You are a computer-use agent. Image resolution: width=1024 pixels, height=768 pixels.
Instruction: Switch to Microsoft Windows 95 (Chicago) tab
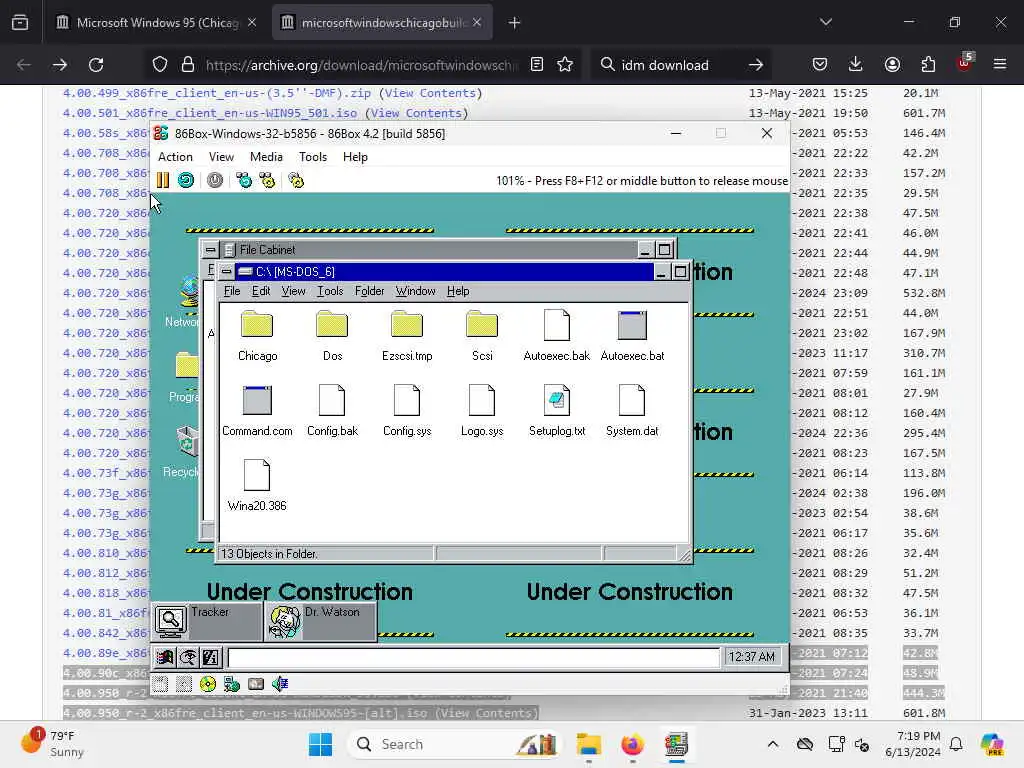[157, 22]
